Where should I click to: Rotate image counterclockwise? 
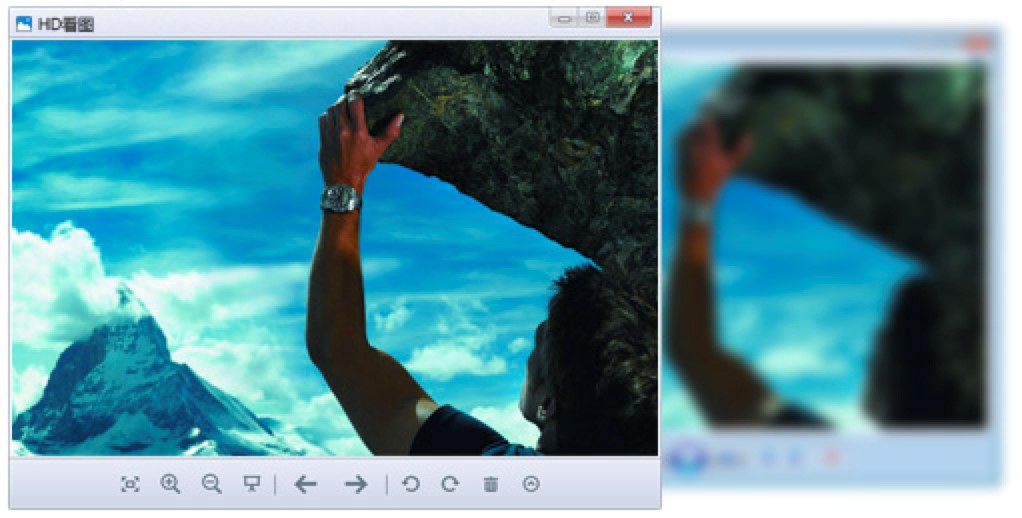coord(411,483)
